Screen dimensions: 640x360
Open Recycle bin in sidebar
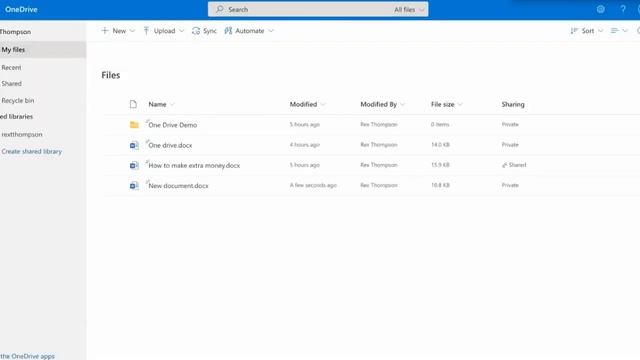coord(18,100)
